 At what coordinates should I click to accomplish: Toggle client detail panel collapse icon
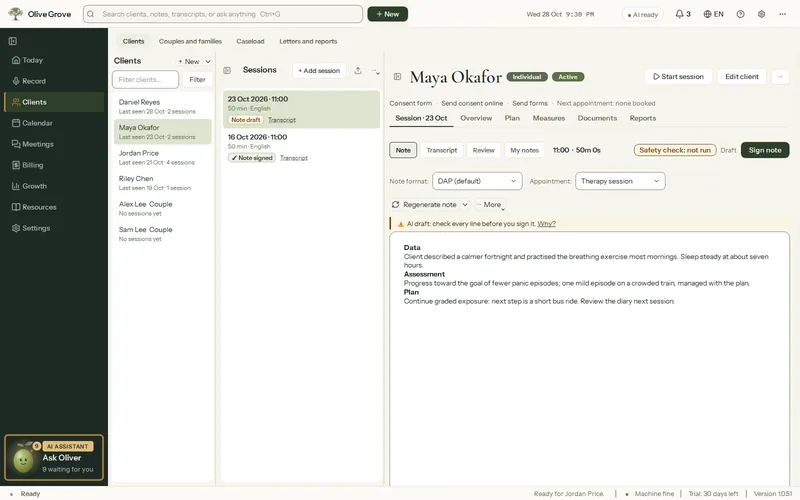pos(397,77)
